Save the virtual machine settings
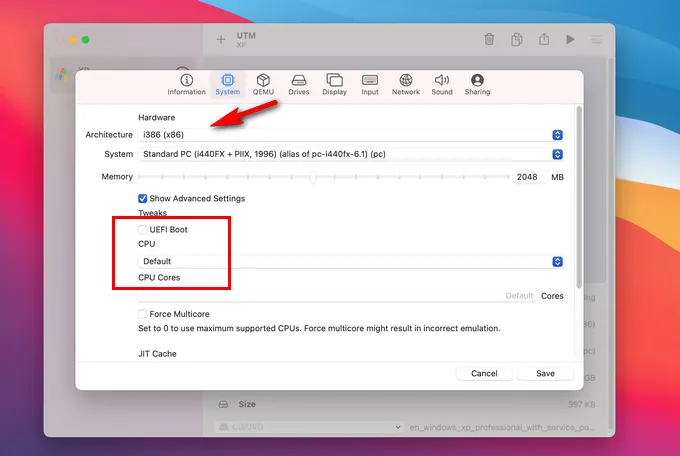680x456 pixels. (x=545, y=374)
